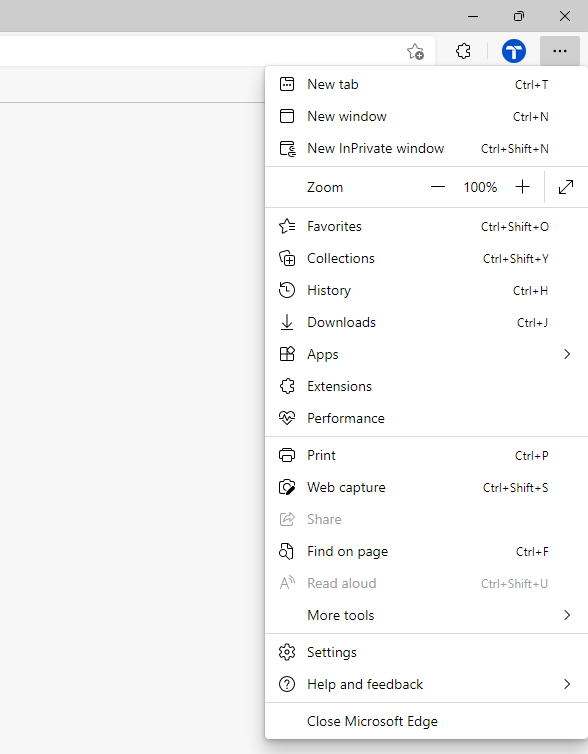The width and height of the screenshot is (588, 754).
Task: Click the Ctrl+Shift+S shortcut text
Action: click(x=515, y=488)
